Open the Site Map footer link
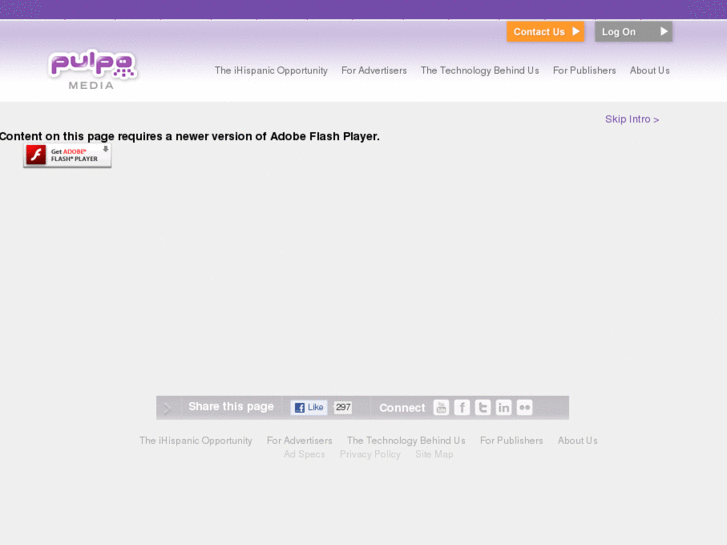 tap(434, 454)
